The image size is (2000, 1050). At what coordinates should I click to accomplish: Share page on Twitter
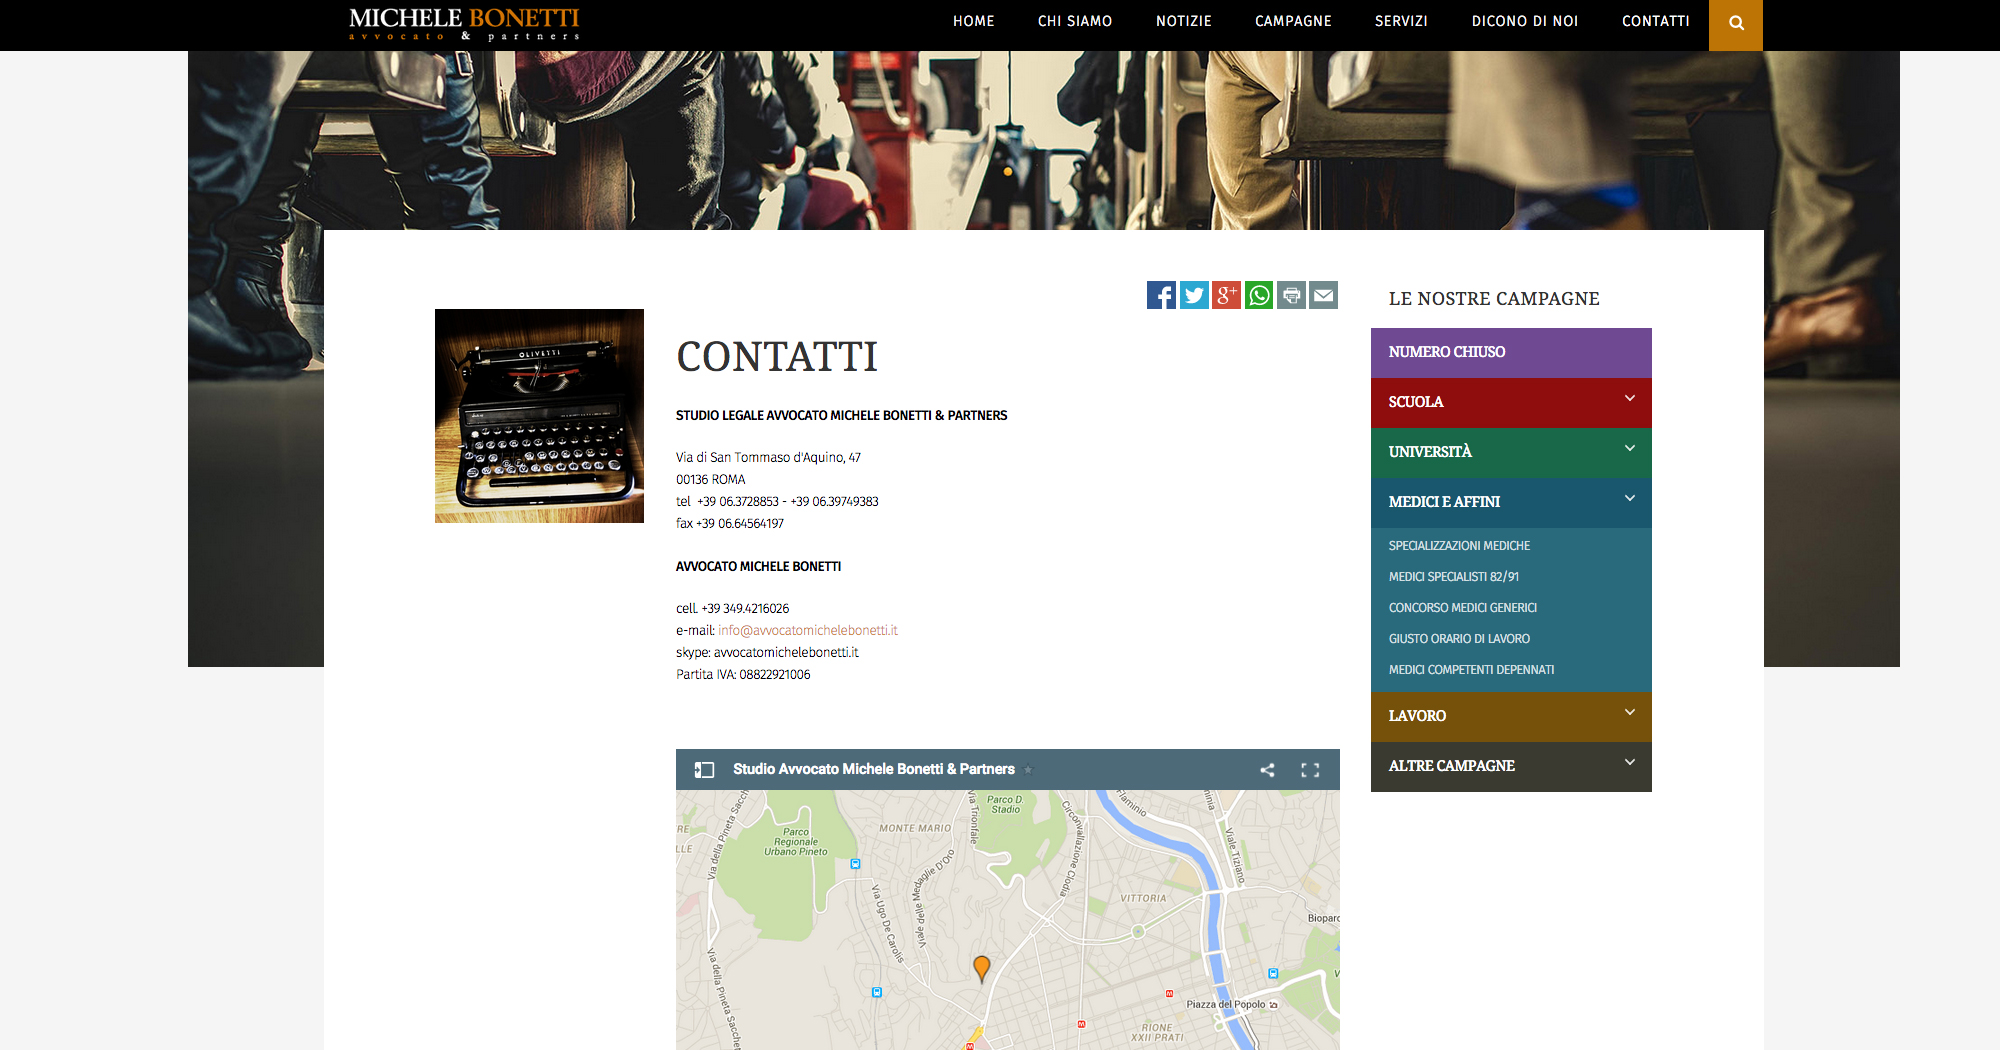click(x=1194, y=295)
